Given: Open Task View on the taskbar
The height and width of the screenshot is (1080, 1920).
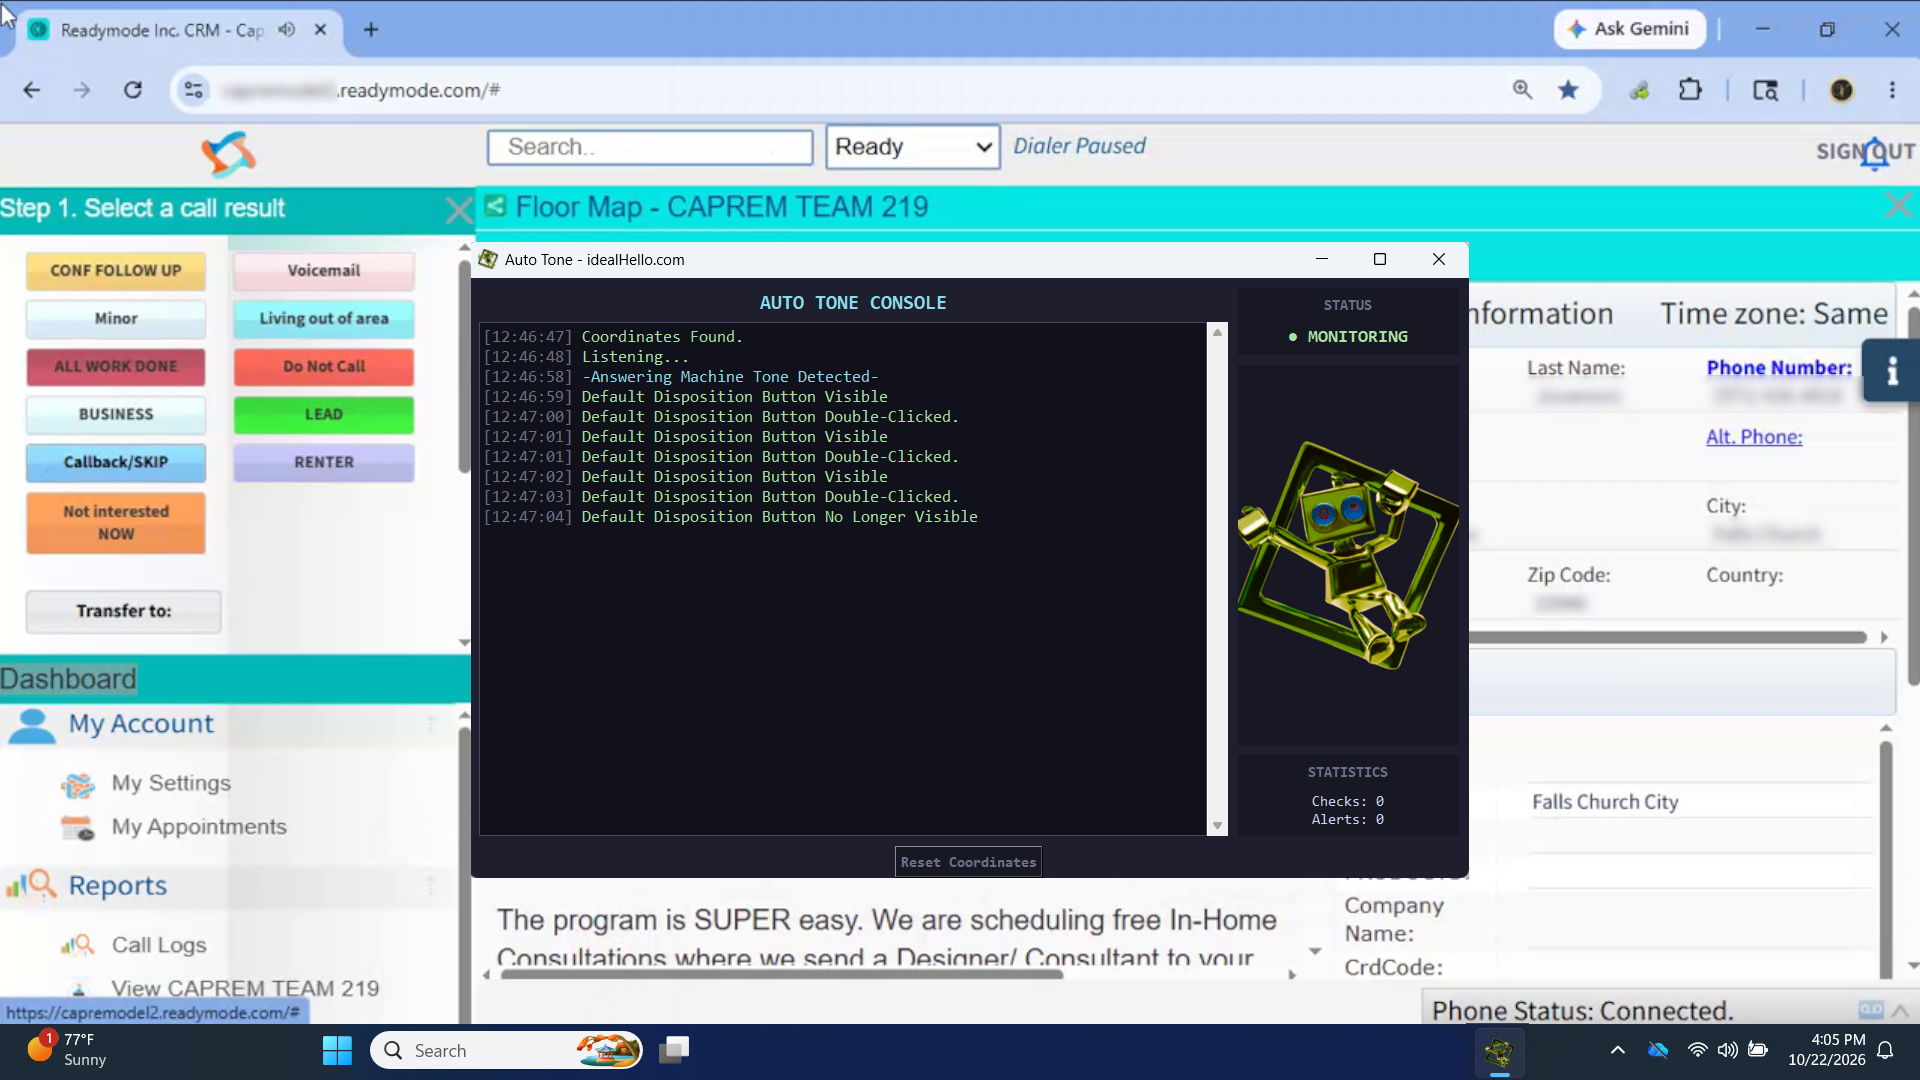Looking at the screenshot, I should point(674,1050).
